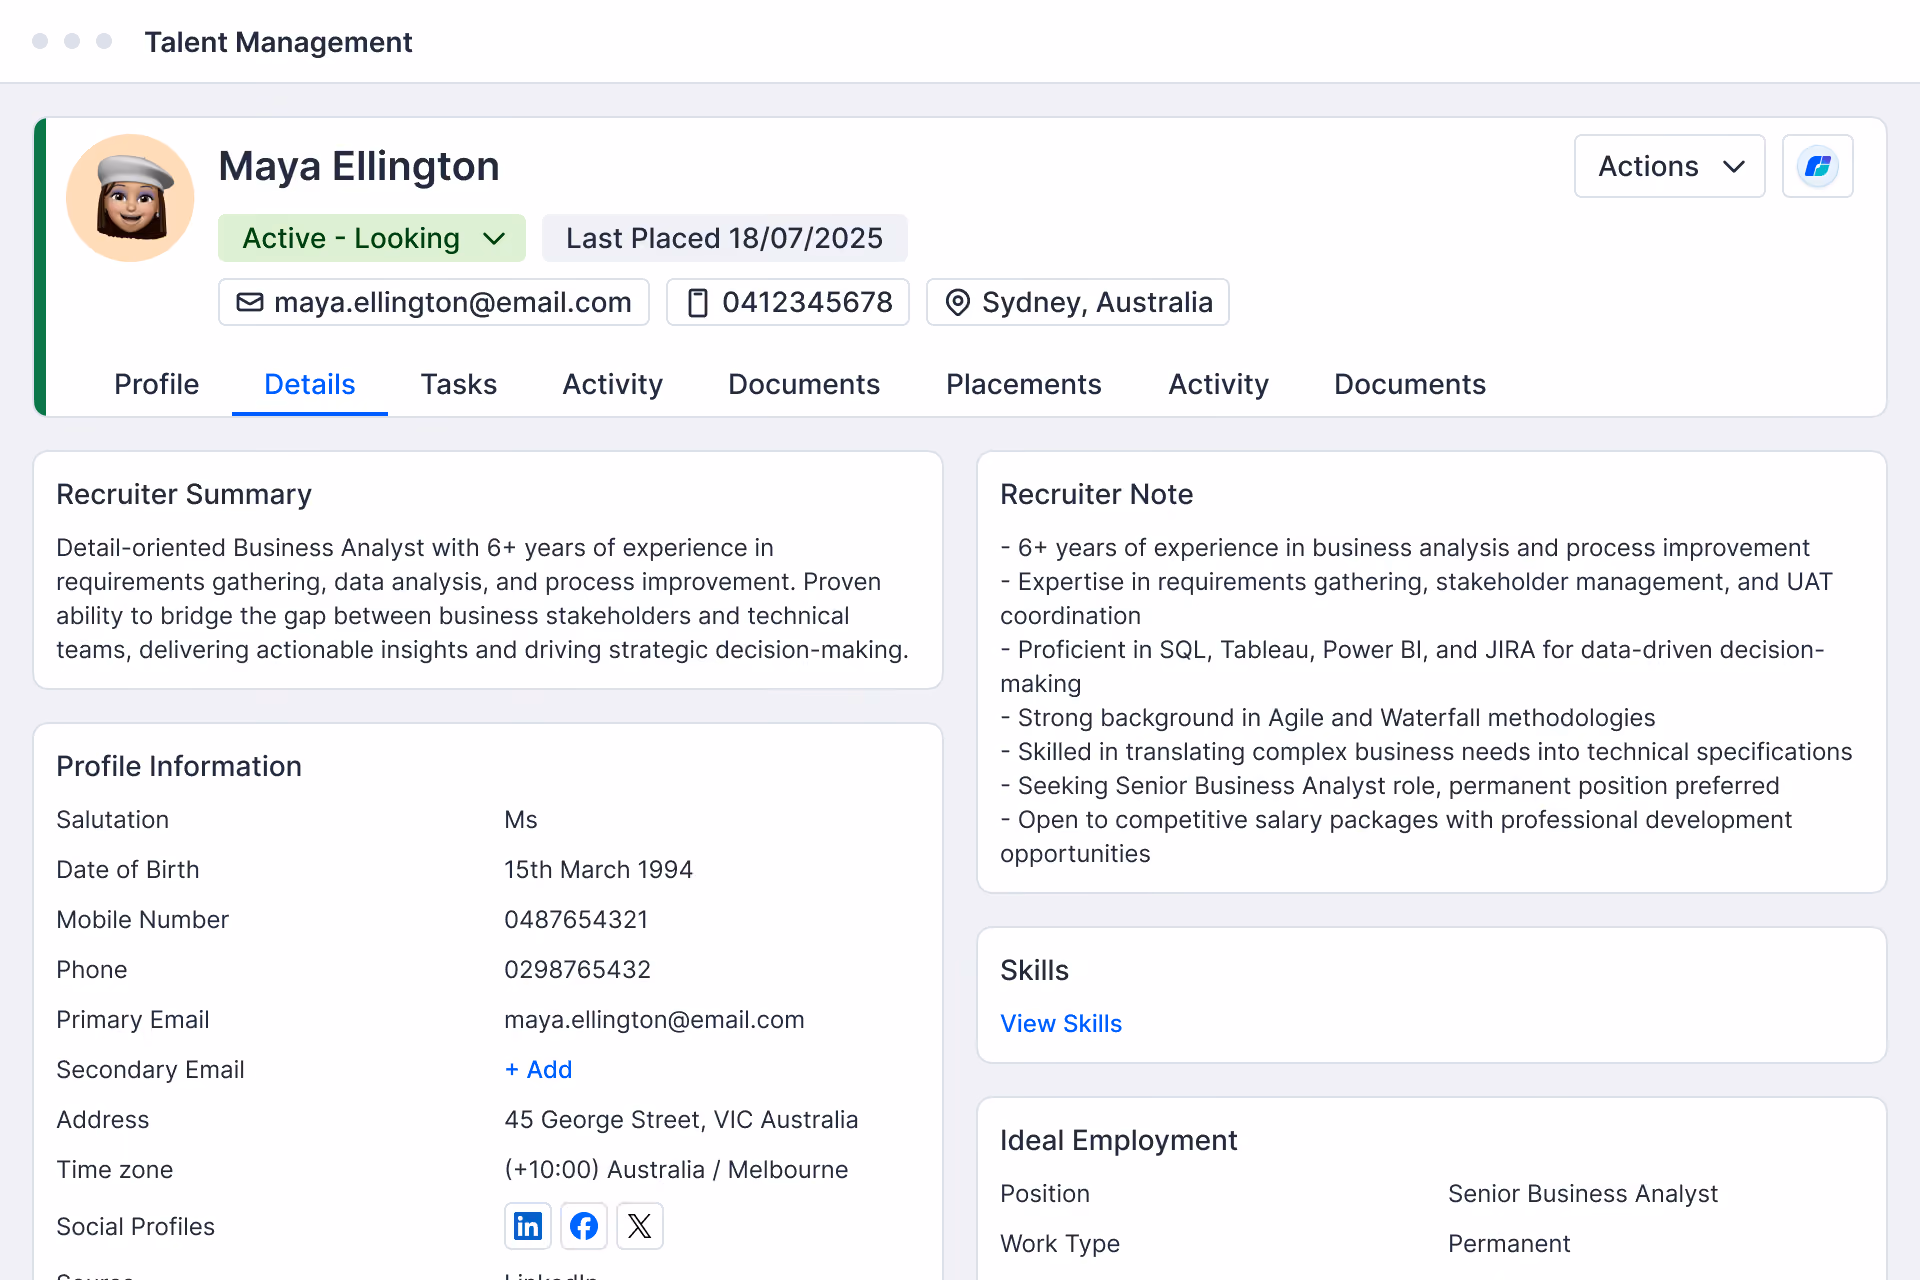Click the Permanent work type value

(x=1509, y=1244)
